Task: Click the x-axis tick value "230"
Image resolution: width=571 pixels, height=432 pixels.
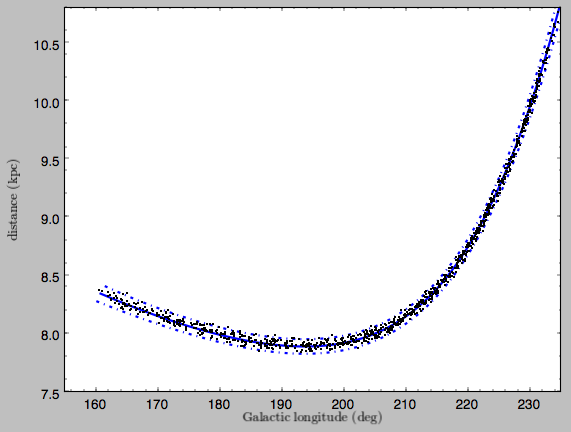Action: coord(529,404)
